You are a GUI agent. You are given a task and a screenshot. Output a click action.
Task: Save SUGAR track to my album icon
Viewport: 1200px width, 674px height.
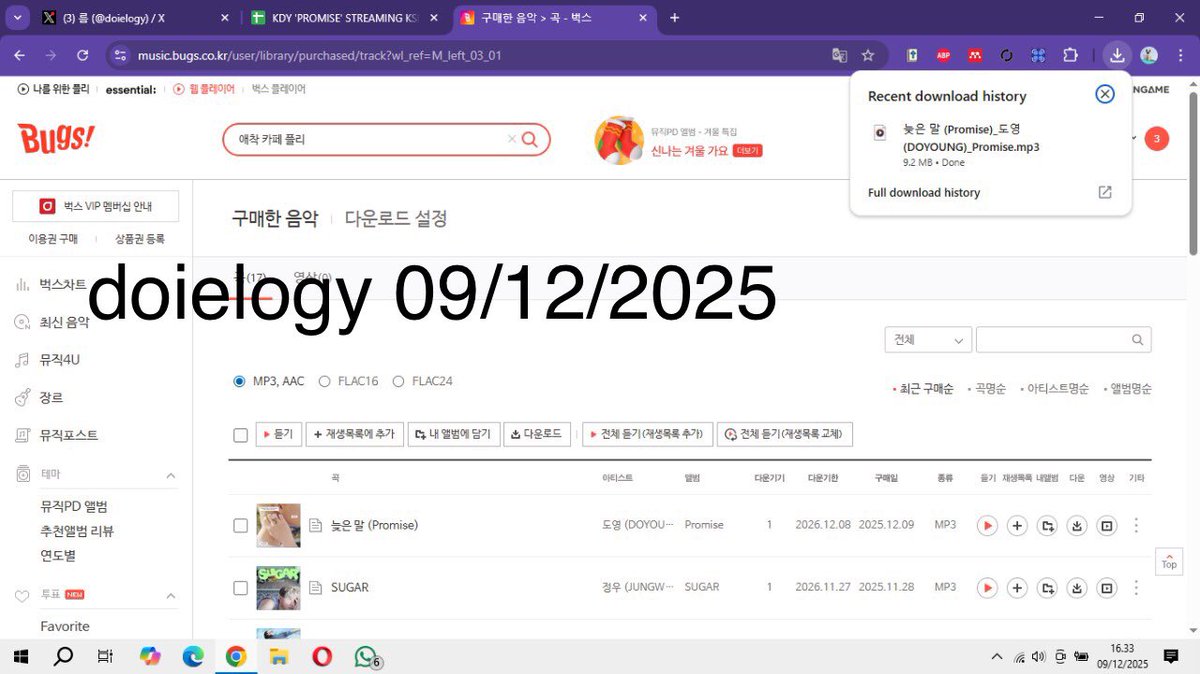(1047, 587)
